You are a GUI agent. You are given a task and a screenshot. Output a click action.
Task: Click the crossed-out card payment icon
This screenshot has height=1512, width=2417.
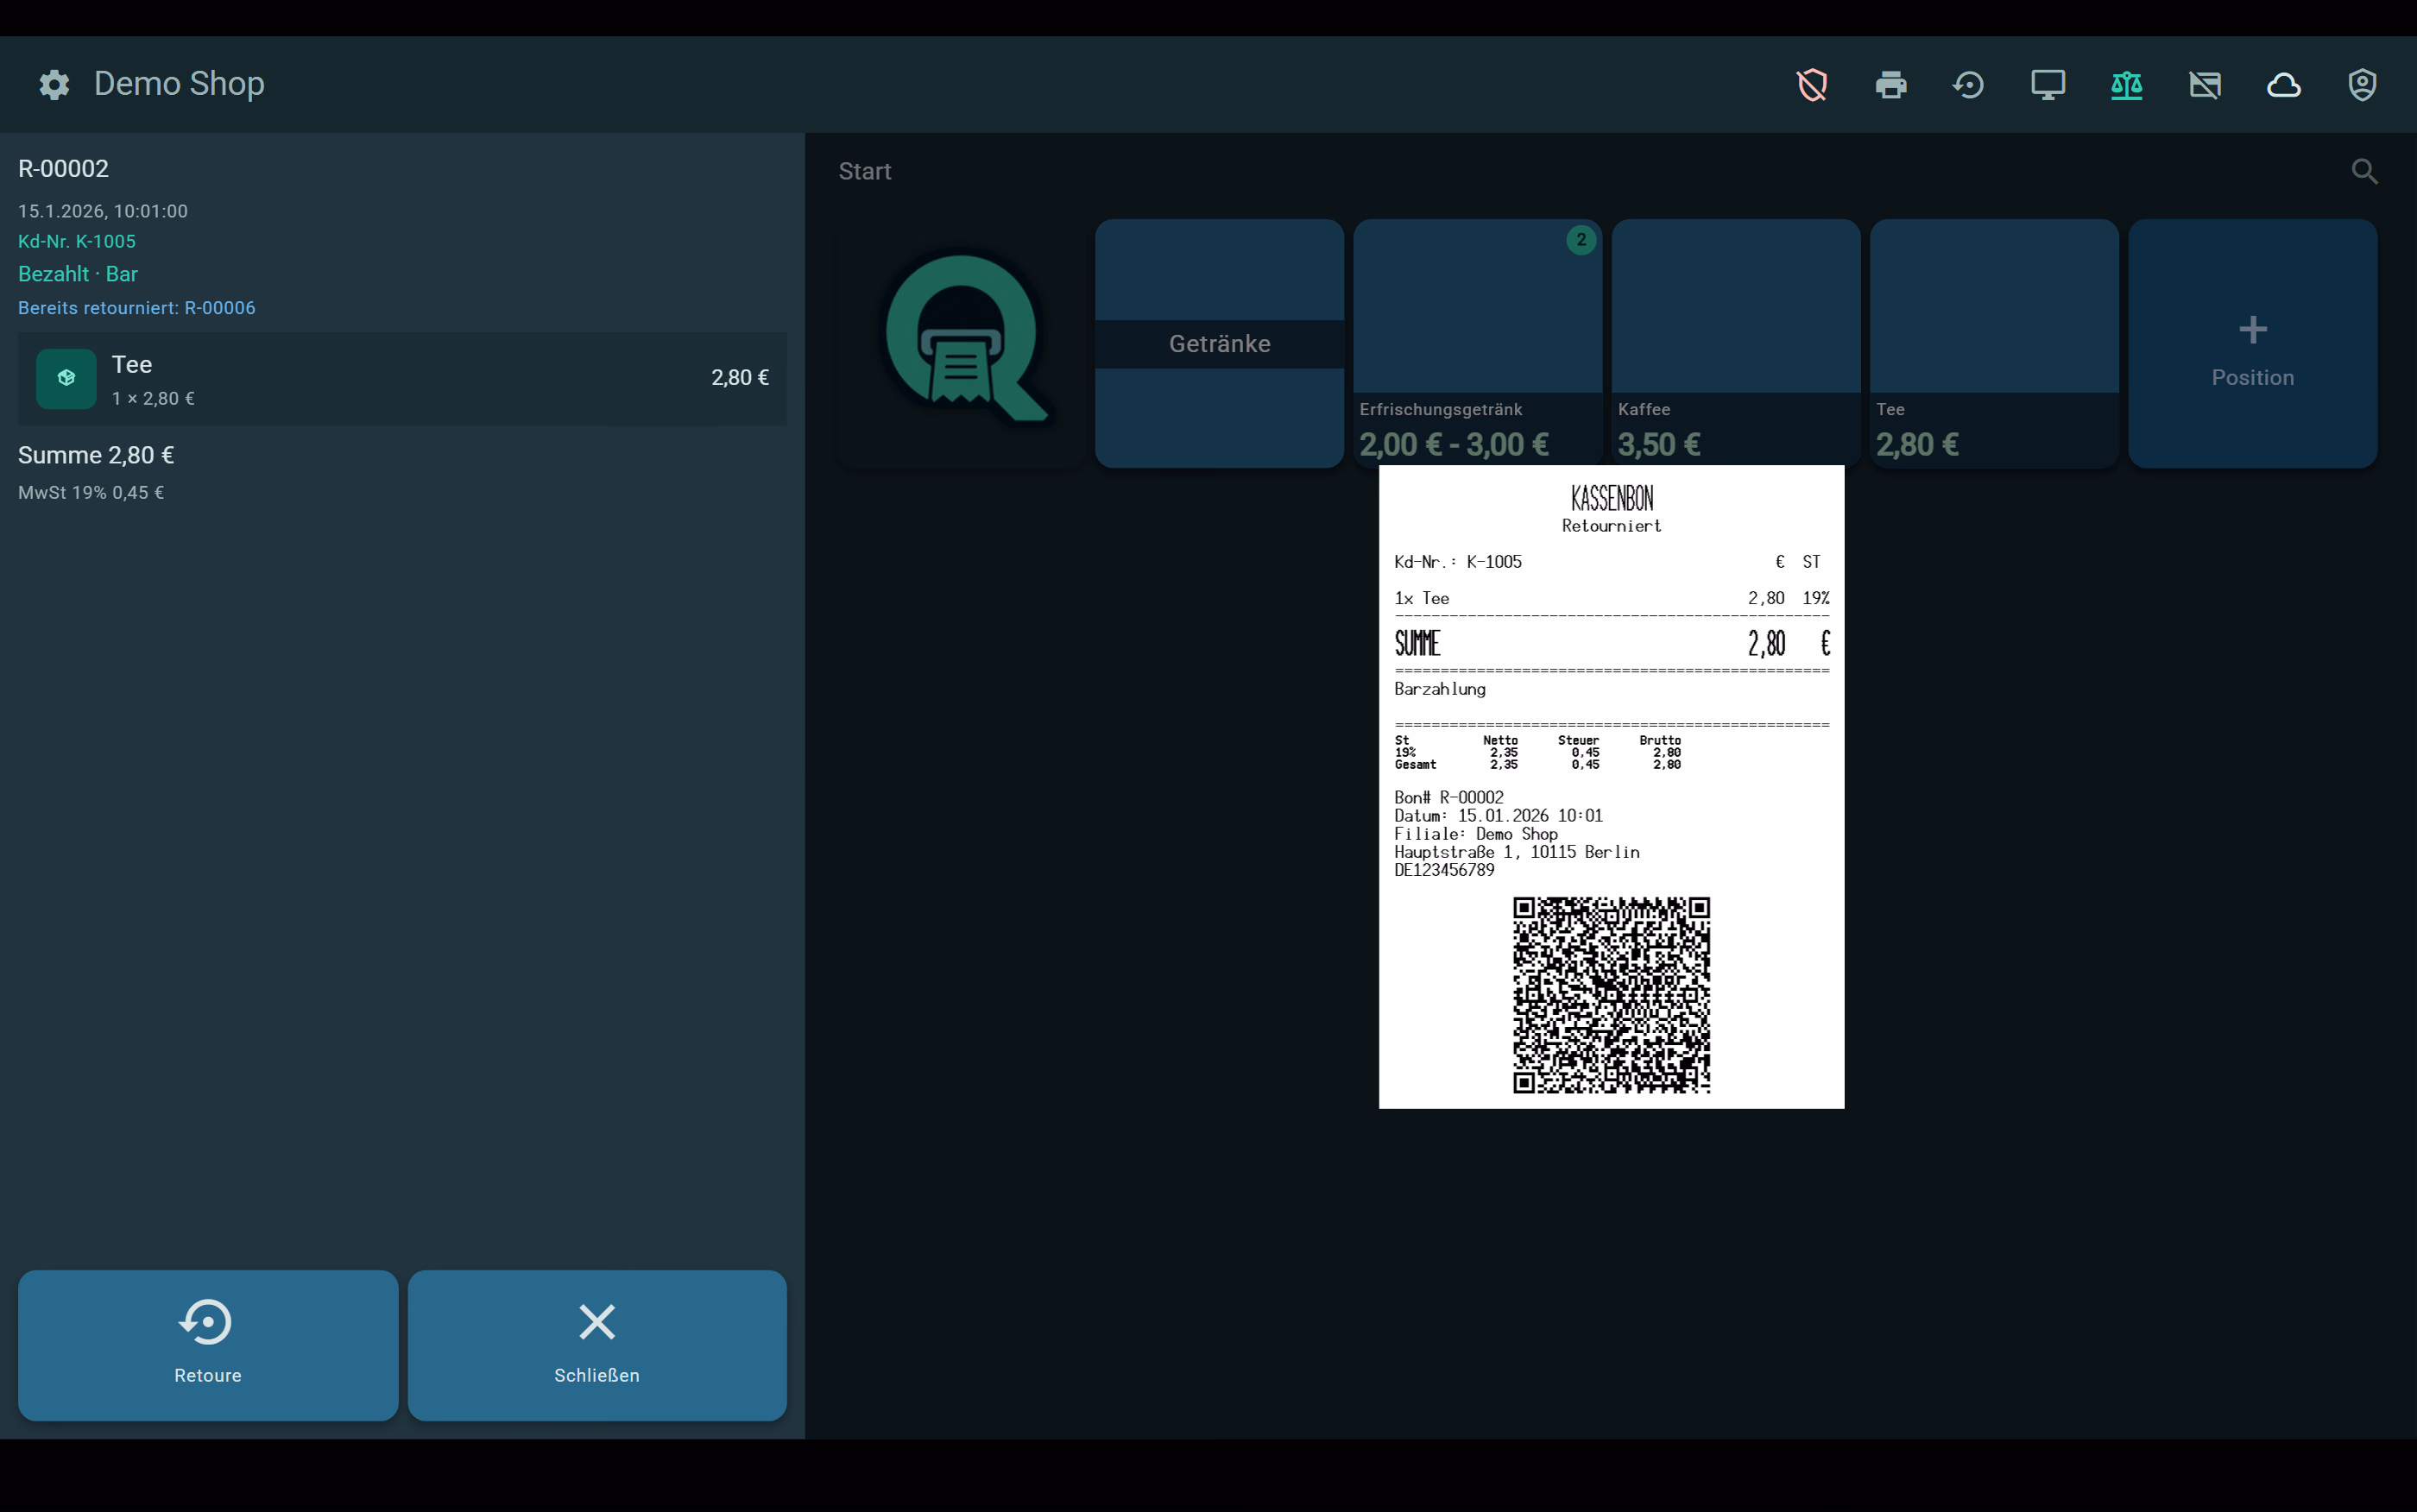click(x=2205, y=85)
